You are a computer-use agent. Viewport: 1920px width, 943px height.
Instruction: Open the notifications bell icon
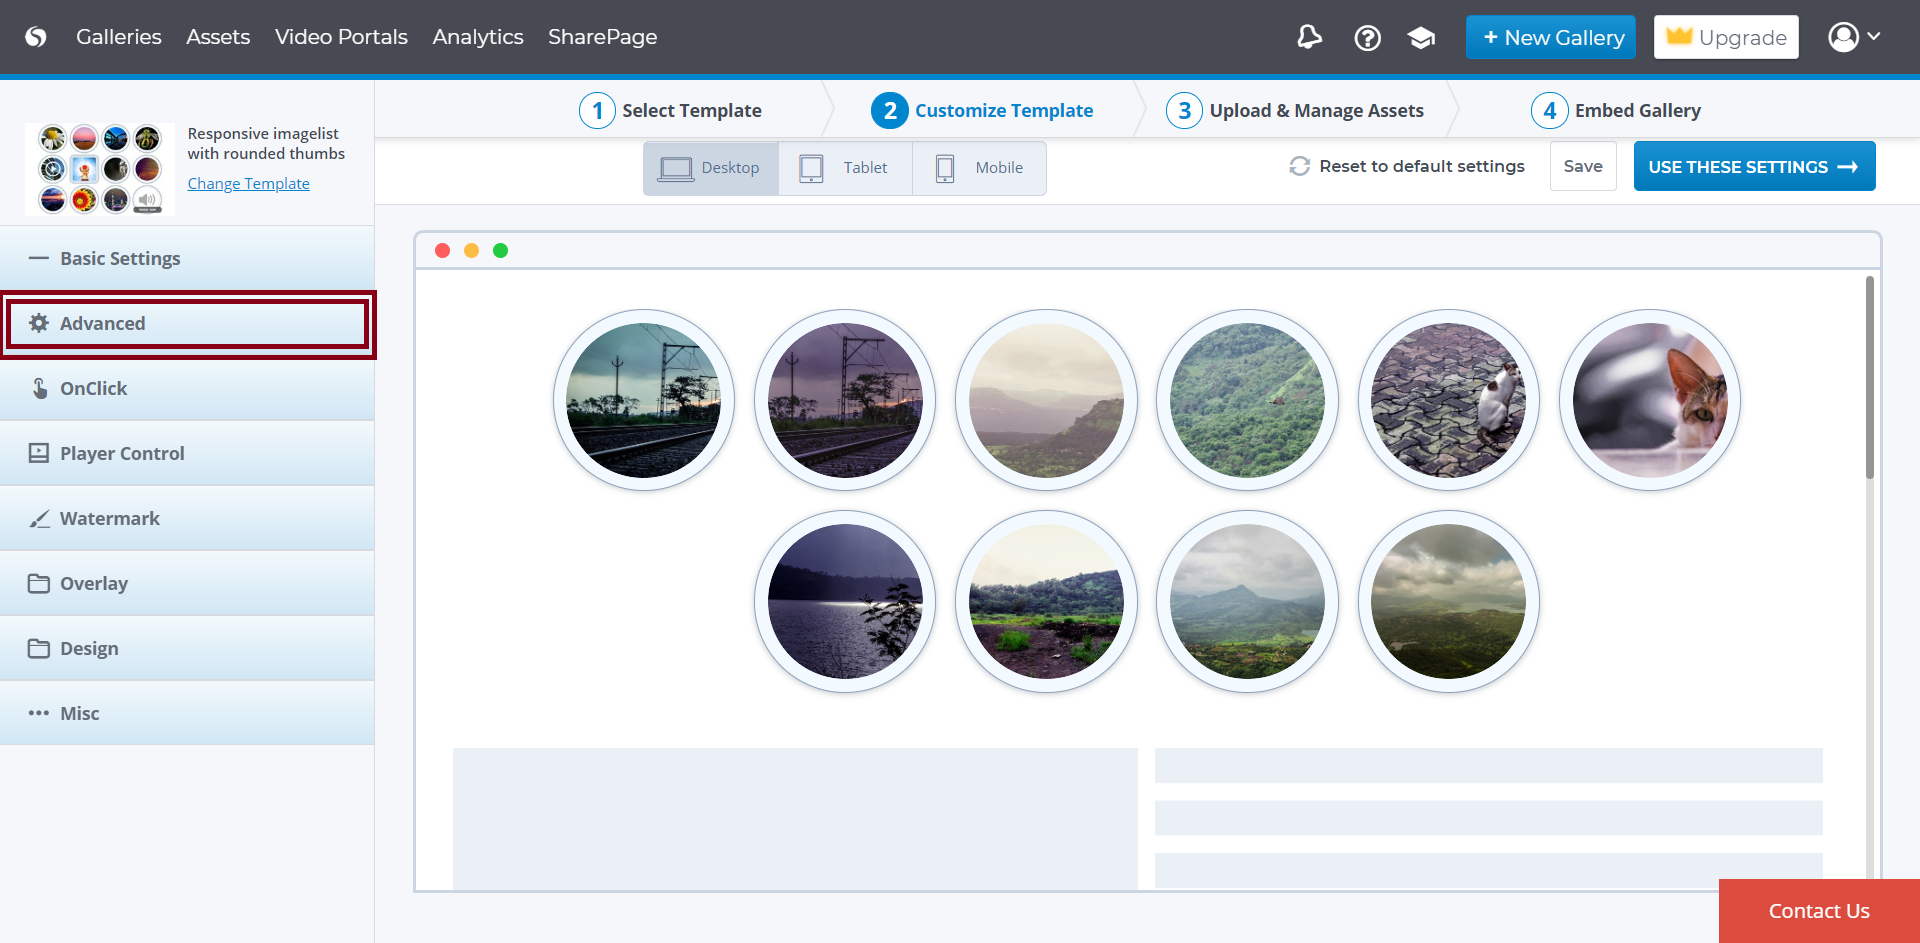point(1309,37)
